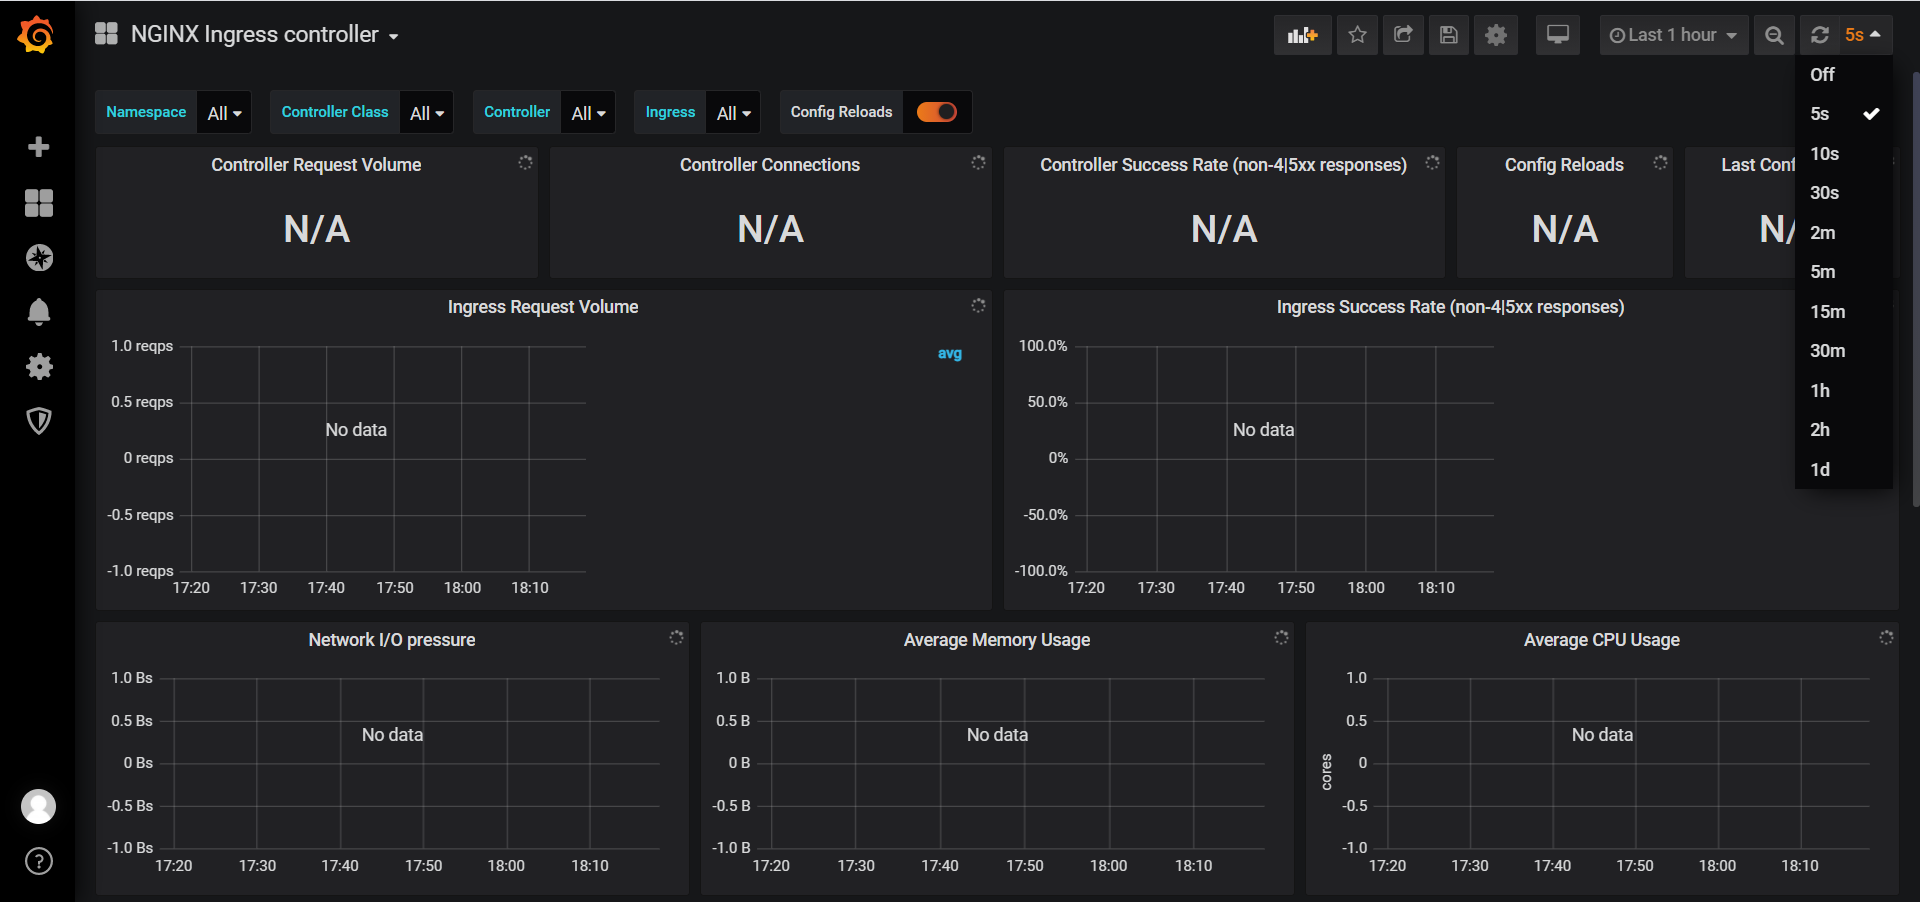Screen dimensions: 1920x902
Task: Open the Help question mark icon
Action: point(39,861)
